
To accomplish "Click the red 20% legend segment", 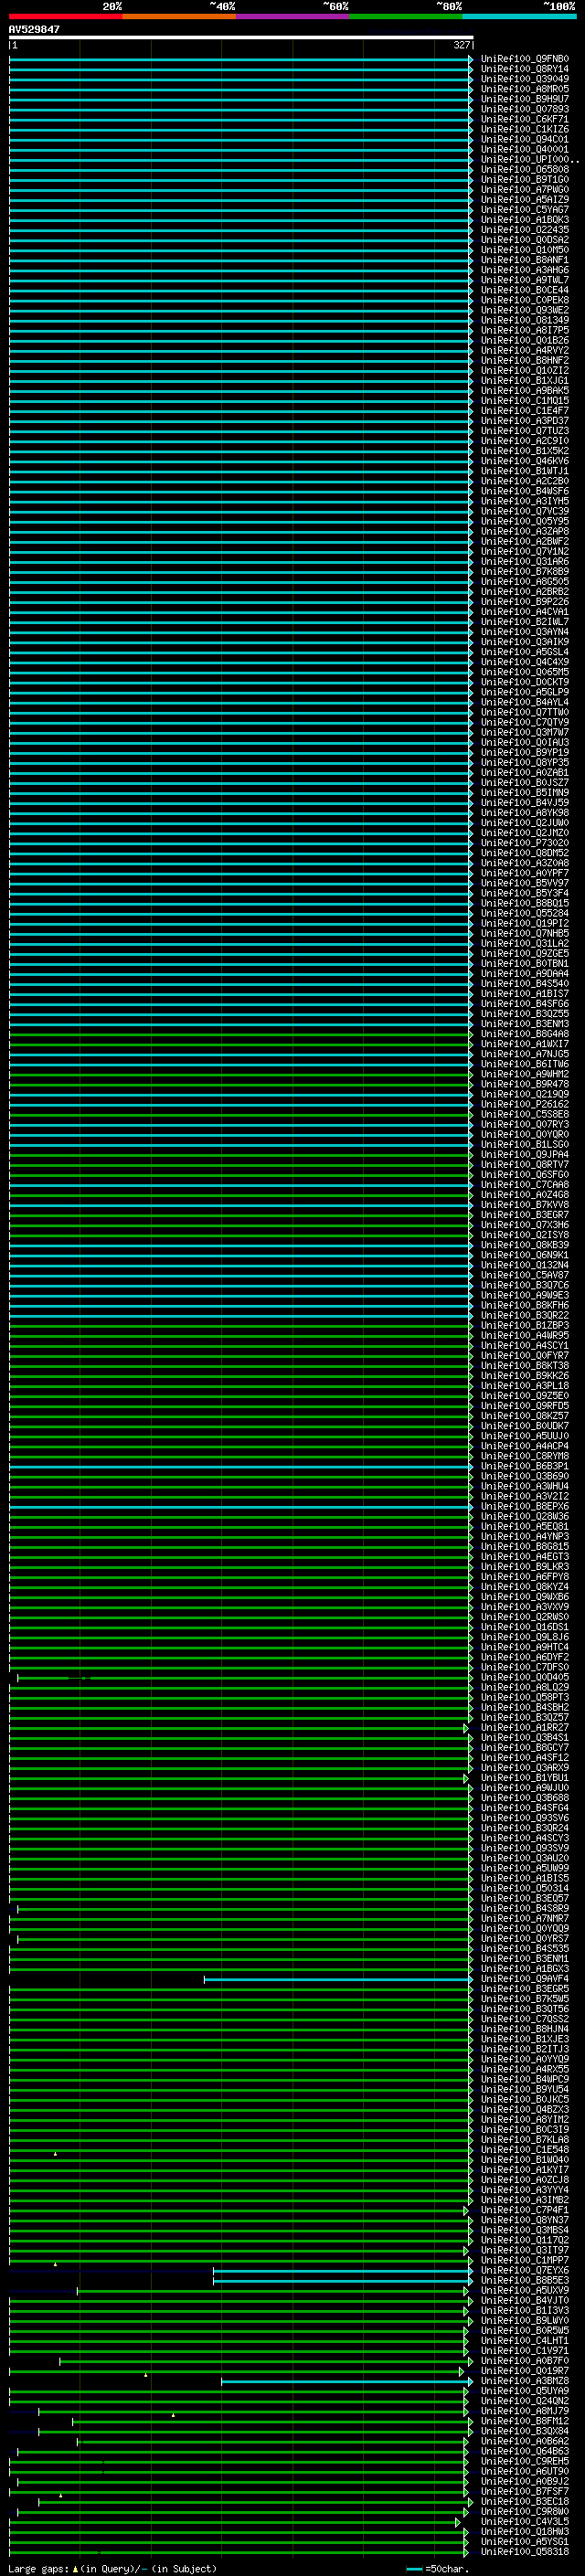I will [65, 16].
